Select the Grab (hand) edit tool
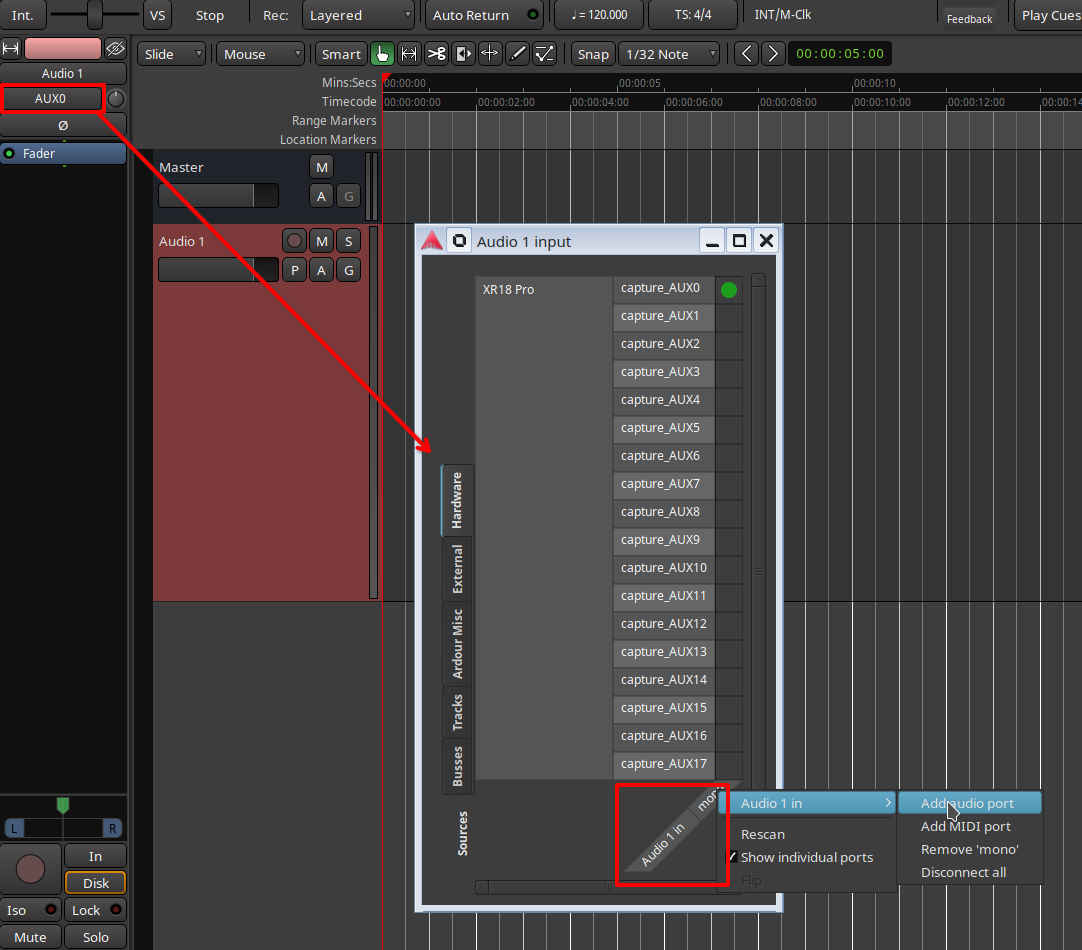 coord(382,54)
